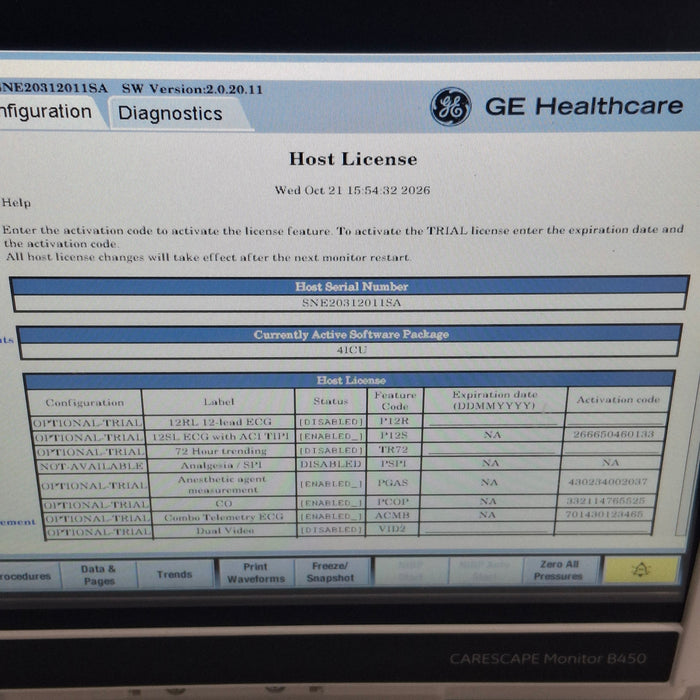Viewport: 700px width, 700px height.
Task: Click expiration date field for Dual Video
Action: 486,528
